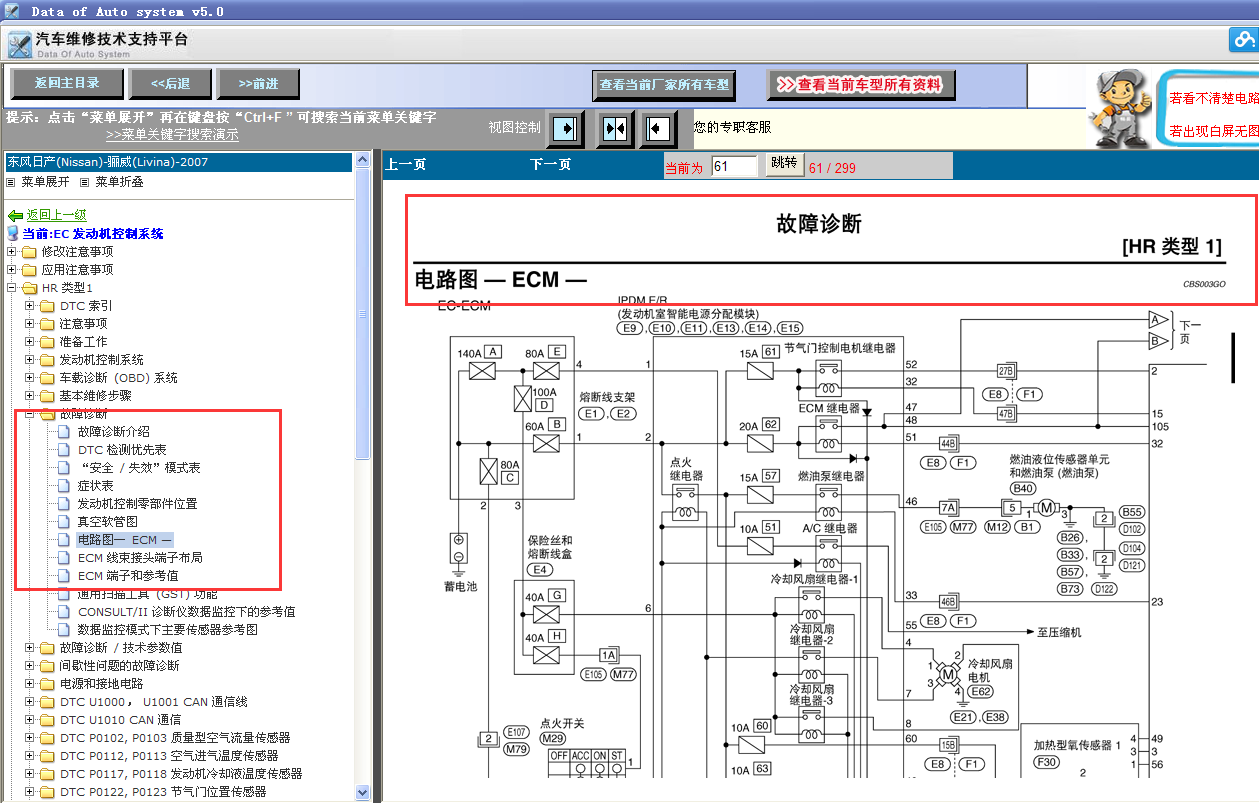Expand the 应用注意事项 folder node
The width and height of the screenshot is (1259, 803).
click(x=11, y=270)
